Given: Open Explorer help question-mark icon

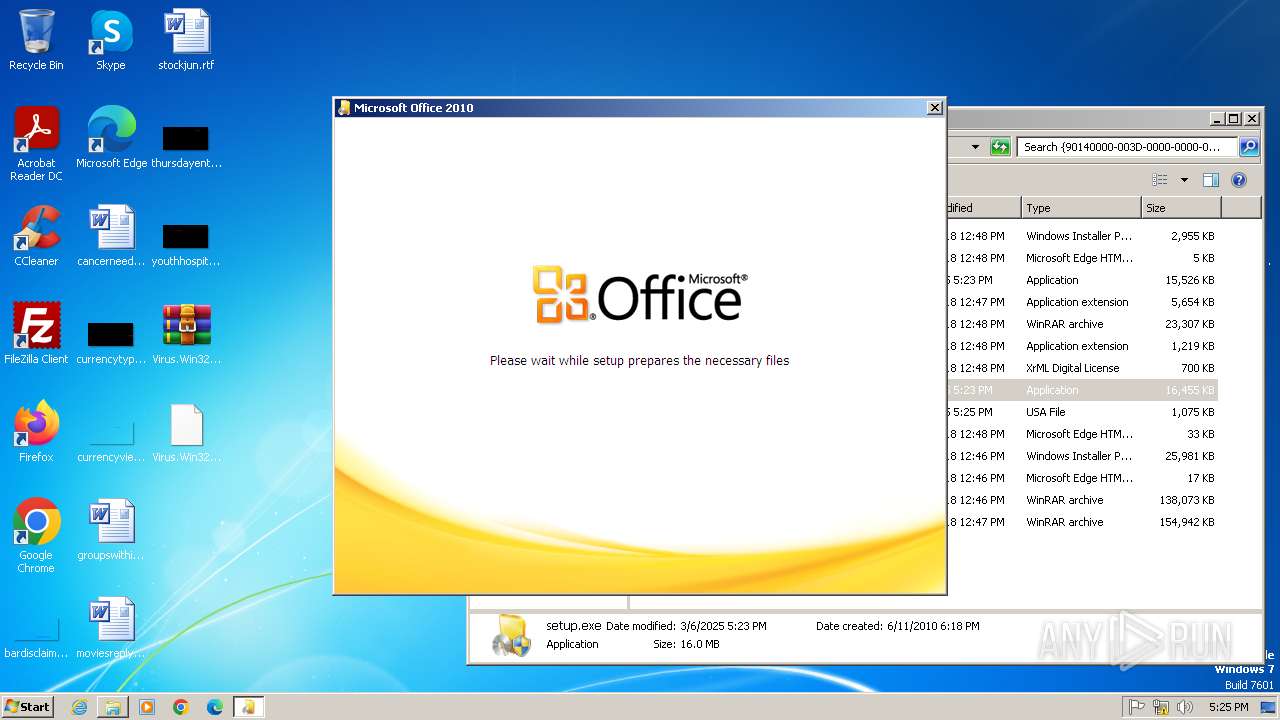Looking at the screenshot, I should point(1239,180).
